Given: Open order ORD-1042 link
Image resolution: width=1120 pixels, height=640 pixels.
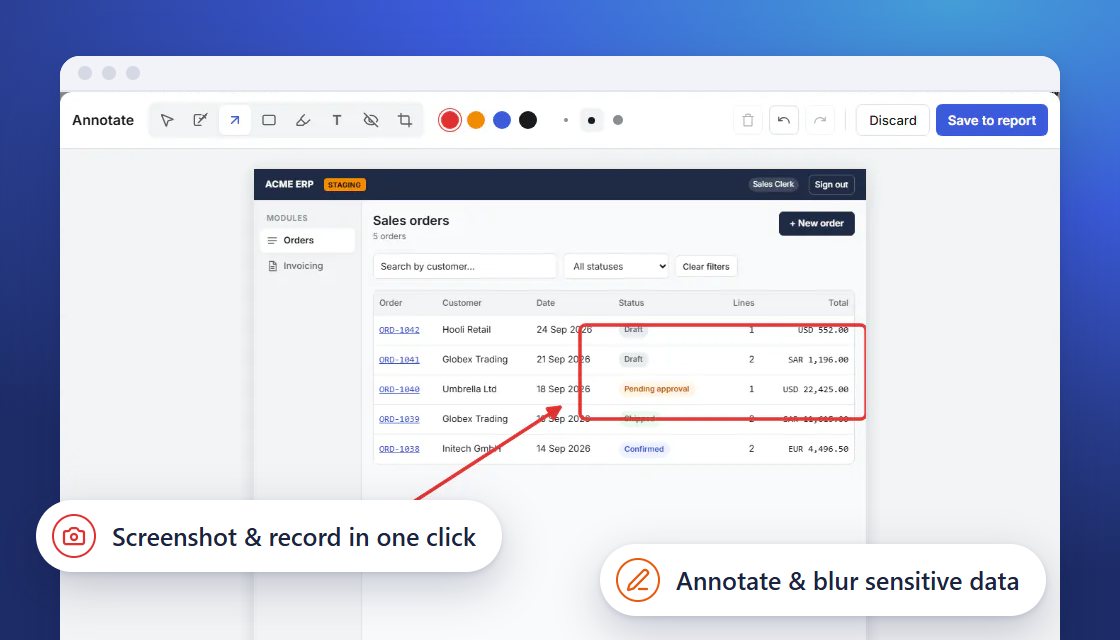Looking at the screenshot, I should coord(399,330).
